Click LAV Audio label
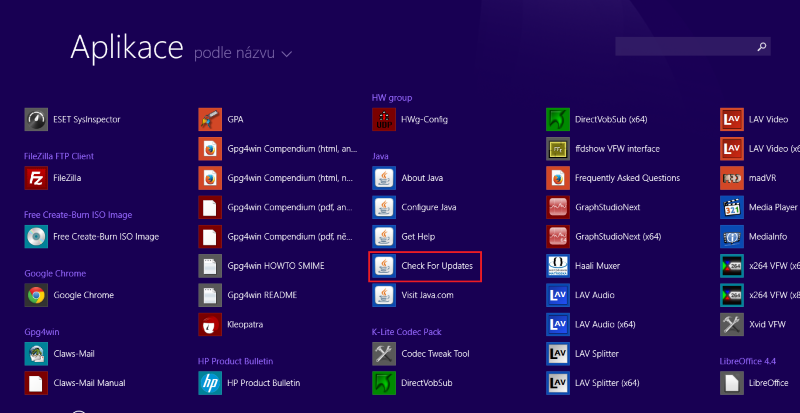 [594, 295]
